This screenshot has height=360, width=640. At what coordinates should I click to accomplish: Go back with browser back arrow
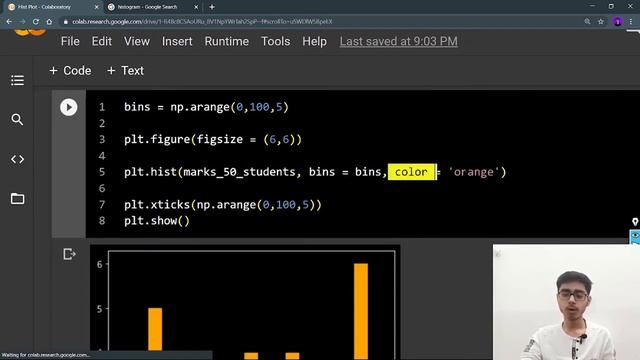(9, 22)
